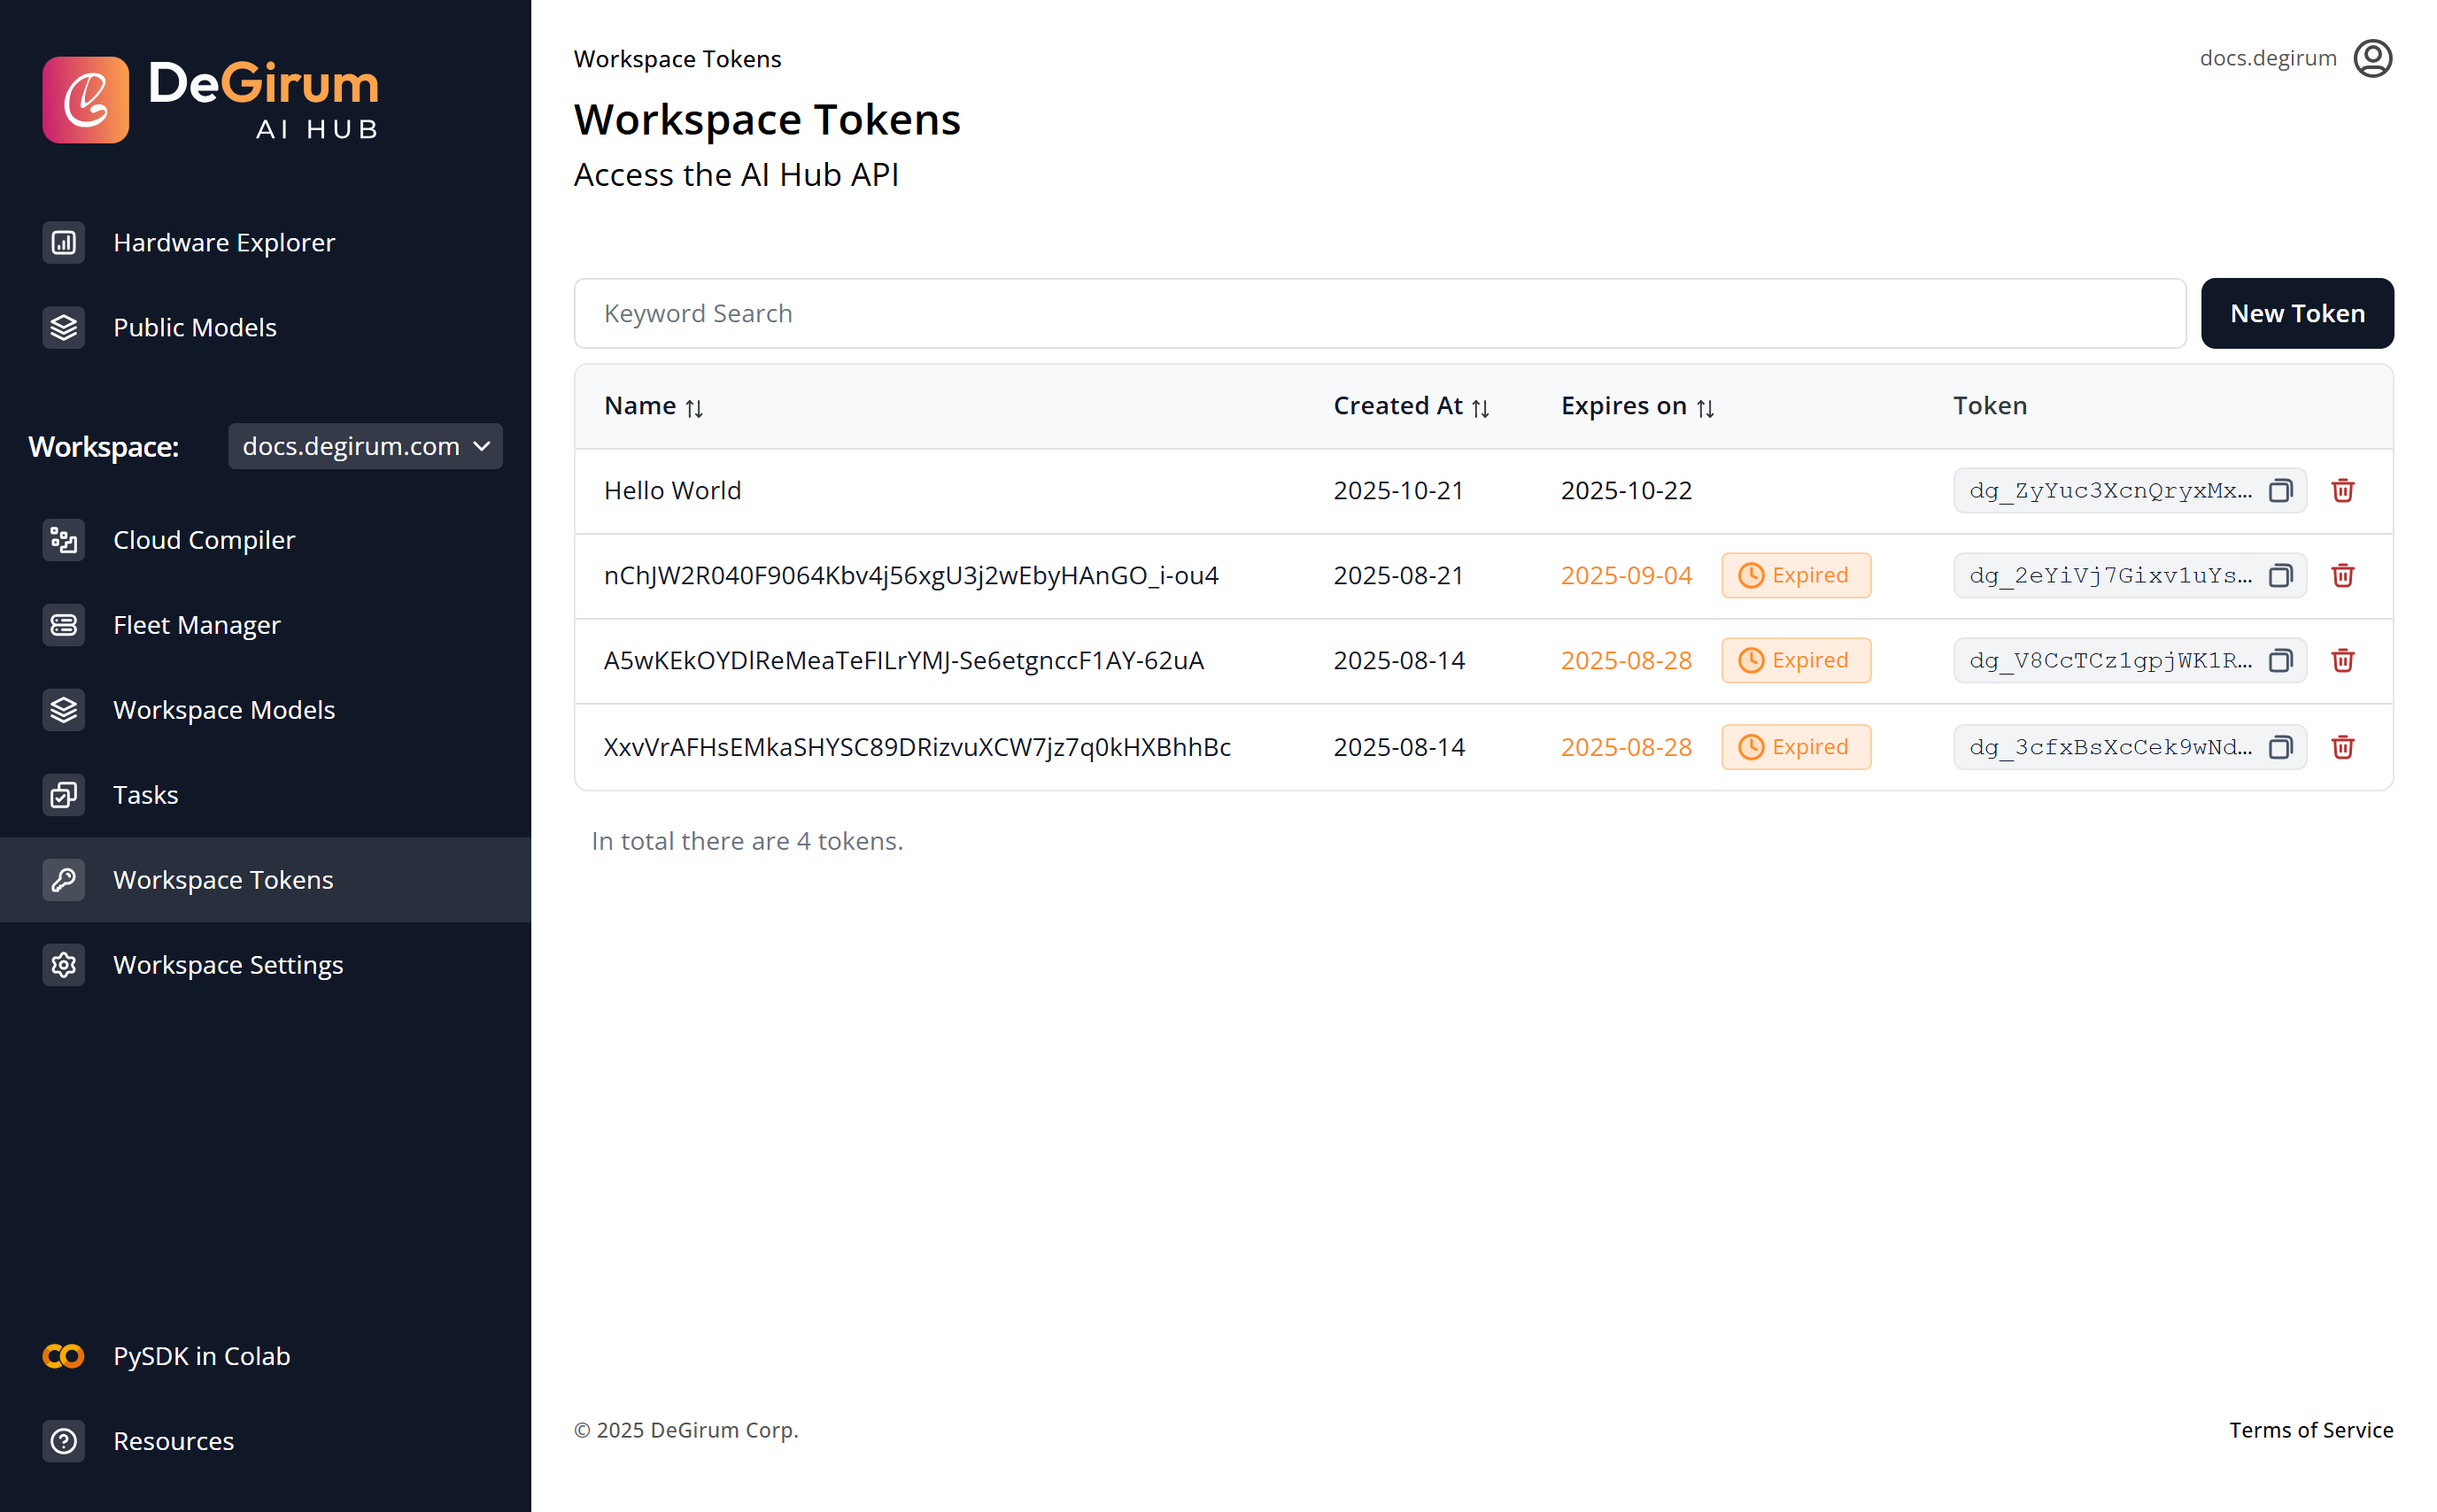
Task: Delete the Hello World token
Action: point(2344,490)
